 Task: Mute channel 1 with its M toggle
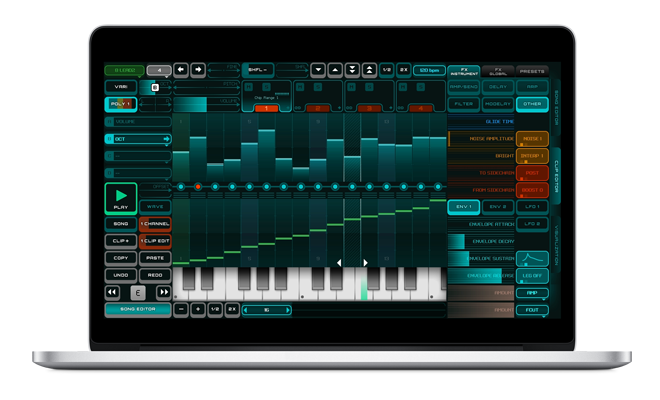(249, 87)
